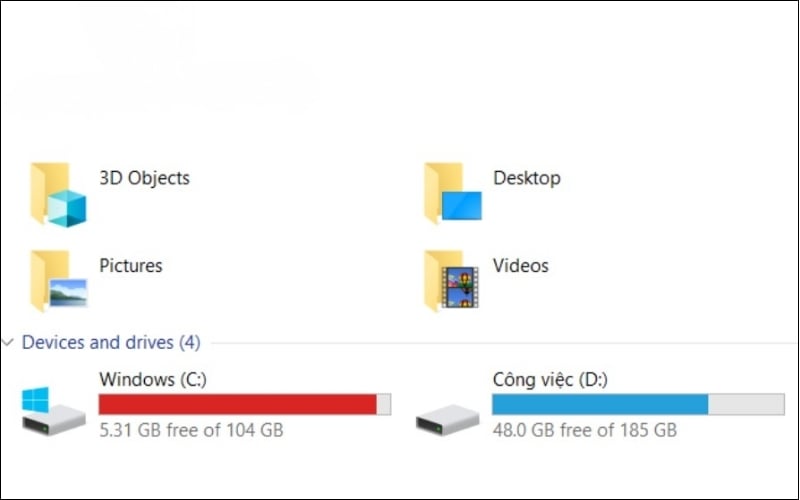Click the red C: drive capacity bar
This screenshot has height=500, width=800.
tap(237, 404)
